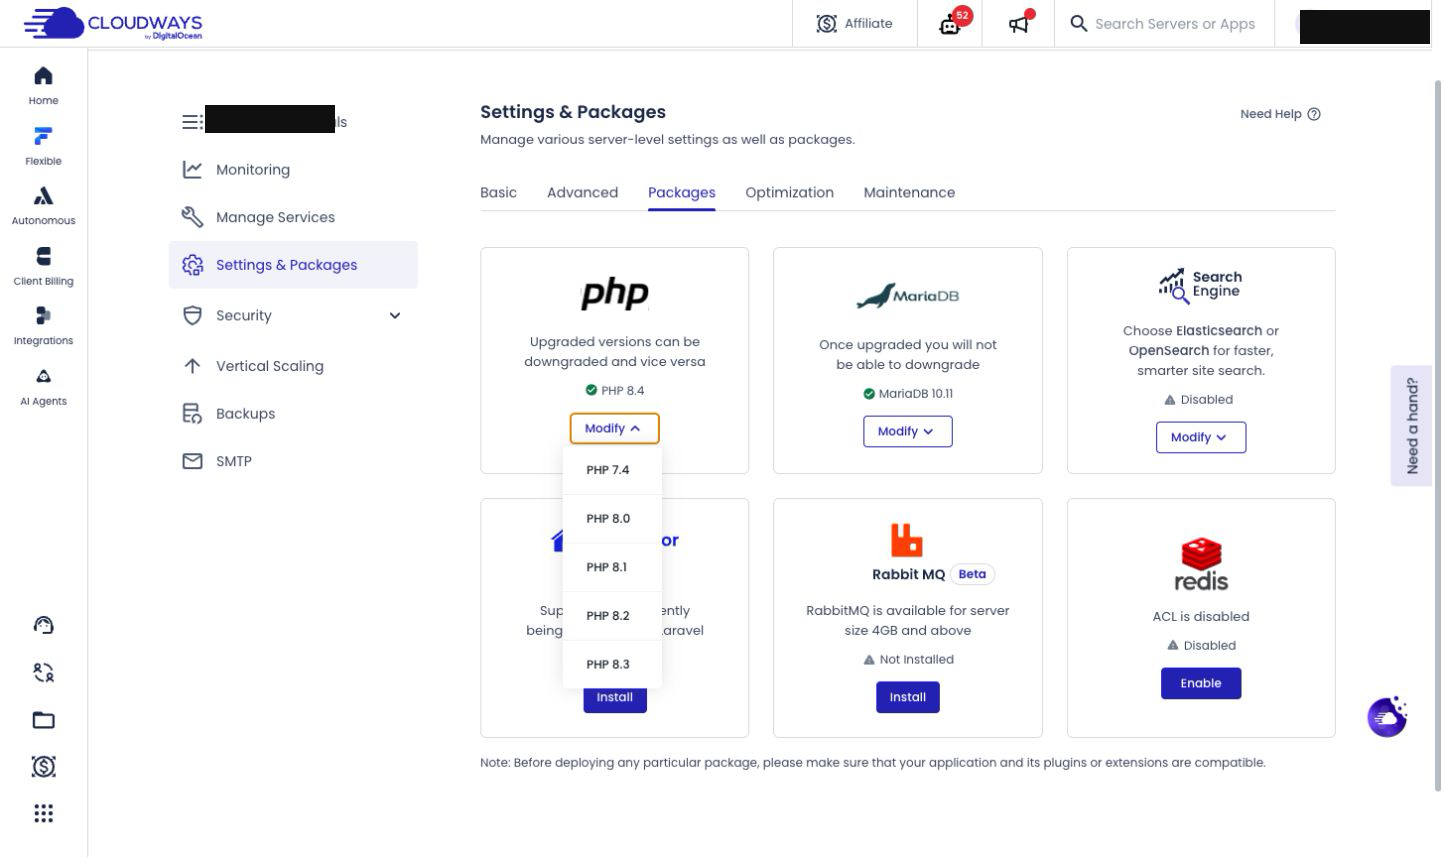Click the search magnifier icon
Image resolution: width=1443 pixels, height=857 pixels.
tap(1078, 23)
